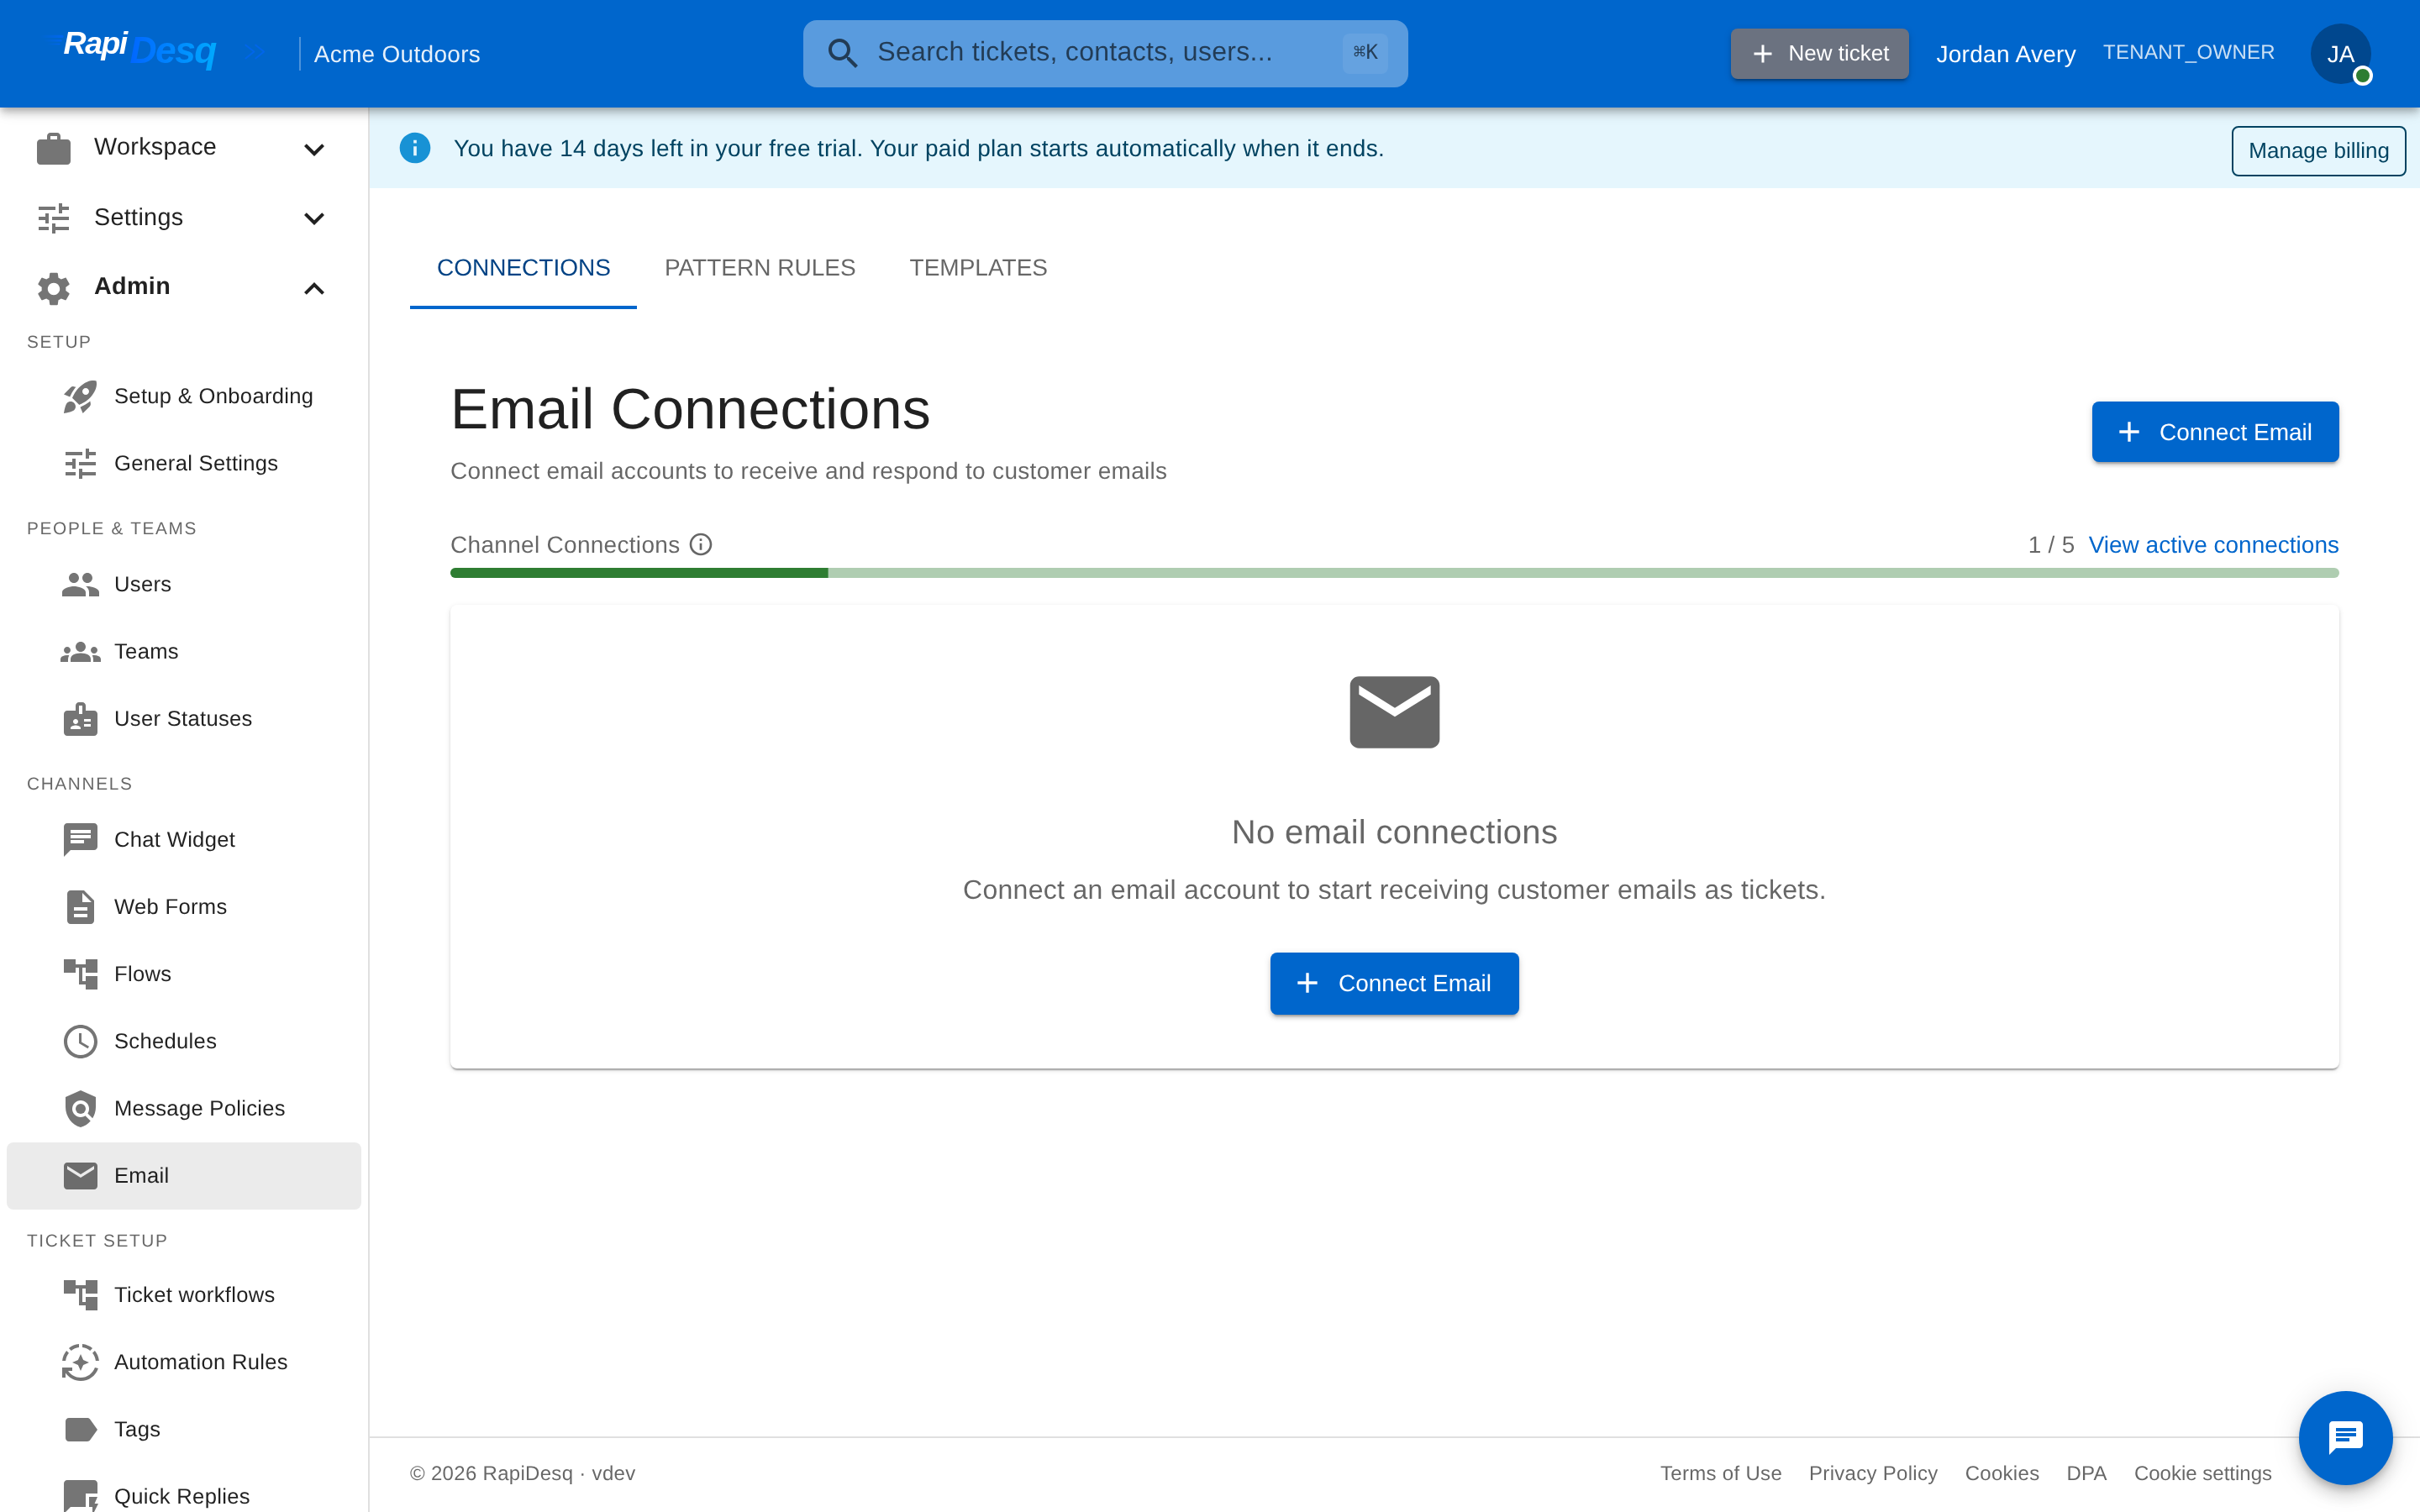
Task: Open the Message Policies shield icon
Action: (80, 1108)
